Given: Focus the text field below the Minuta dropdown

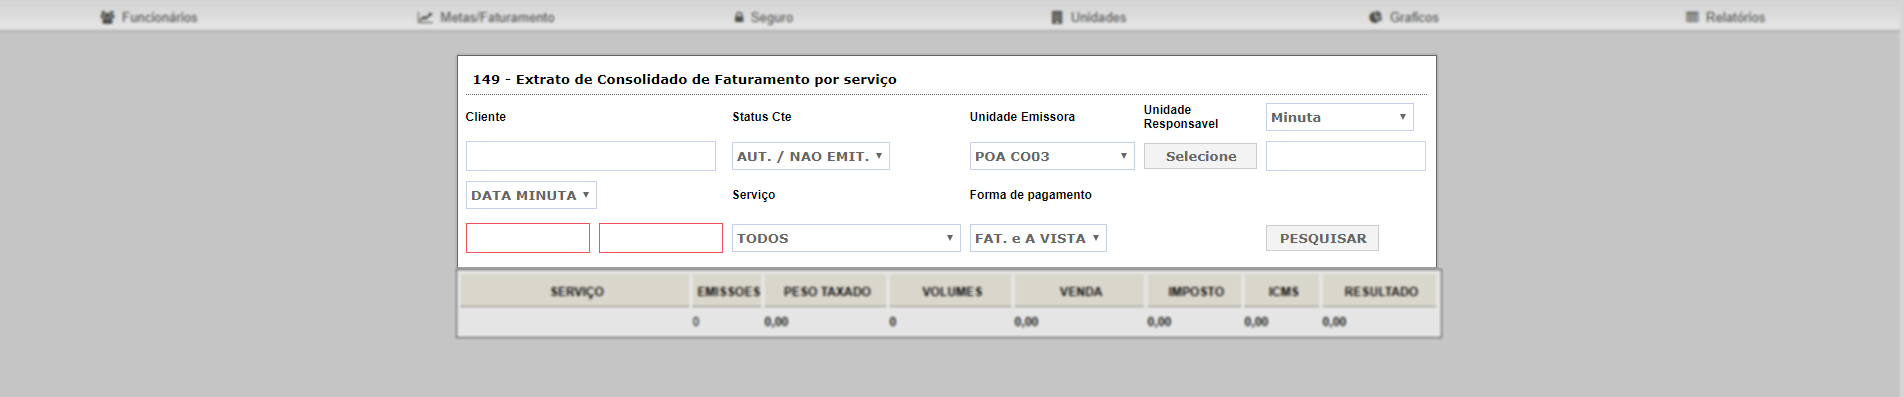Looking at the screenshot, I should (x=1346, y=156).
